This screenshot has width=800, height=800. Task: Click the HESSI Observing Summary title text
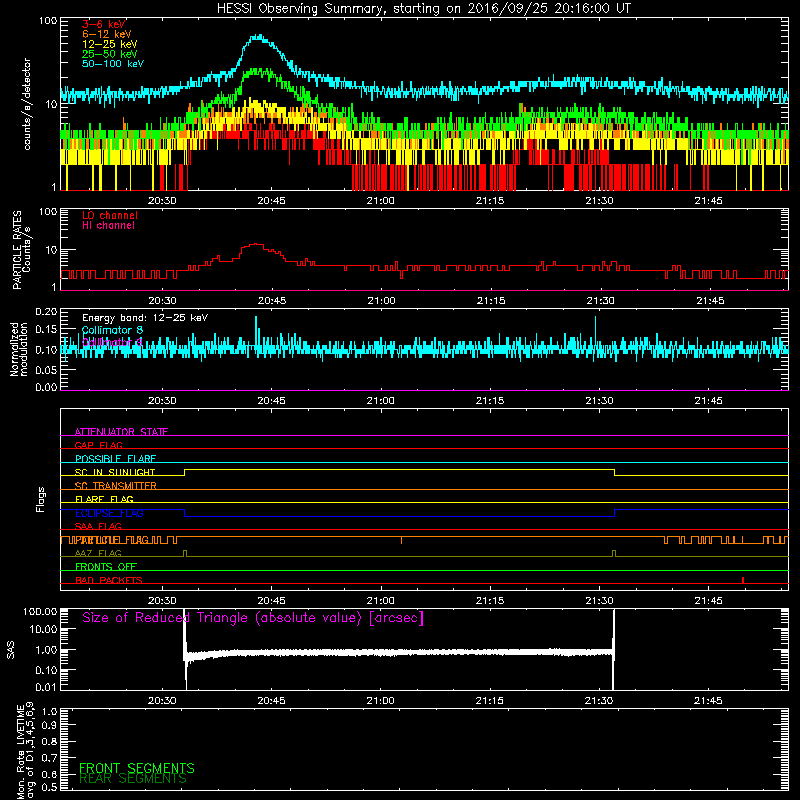point(423,8)
